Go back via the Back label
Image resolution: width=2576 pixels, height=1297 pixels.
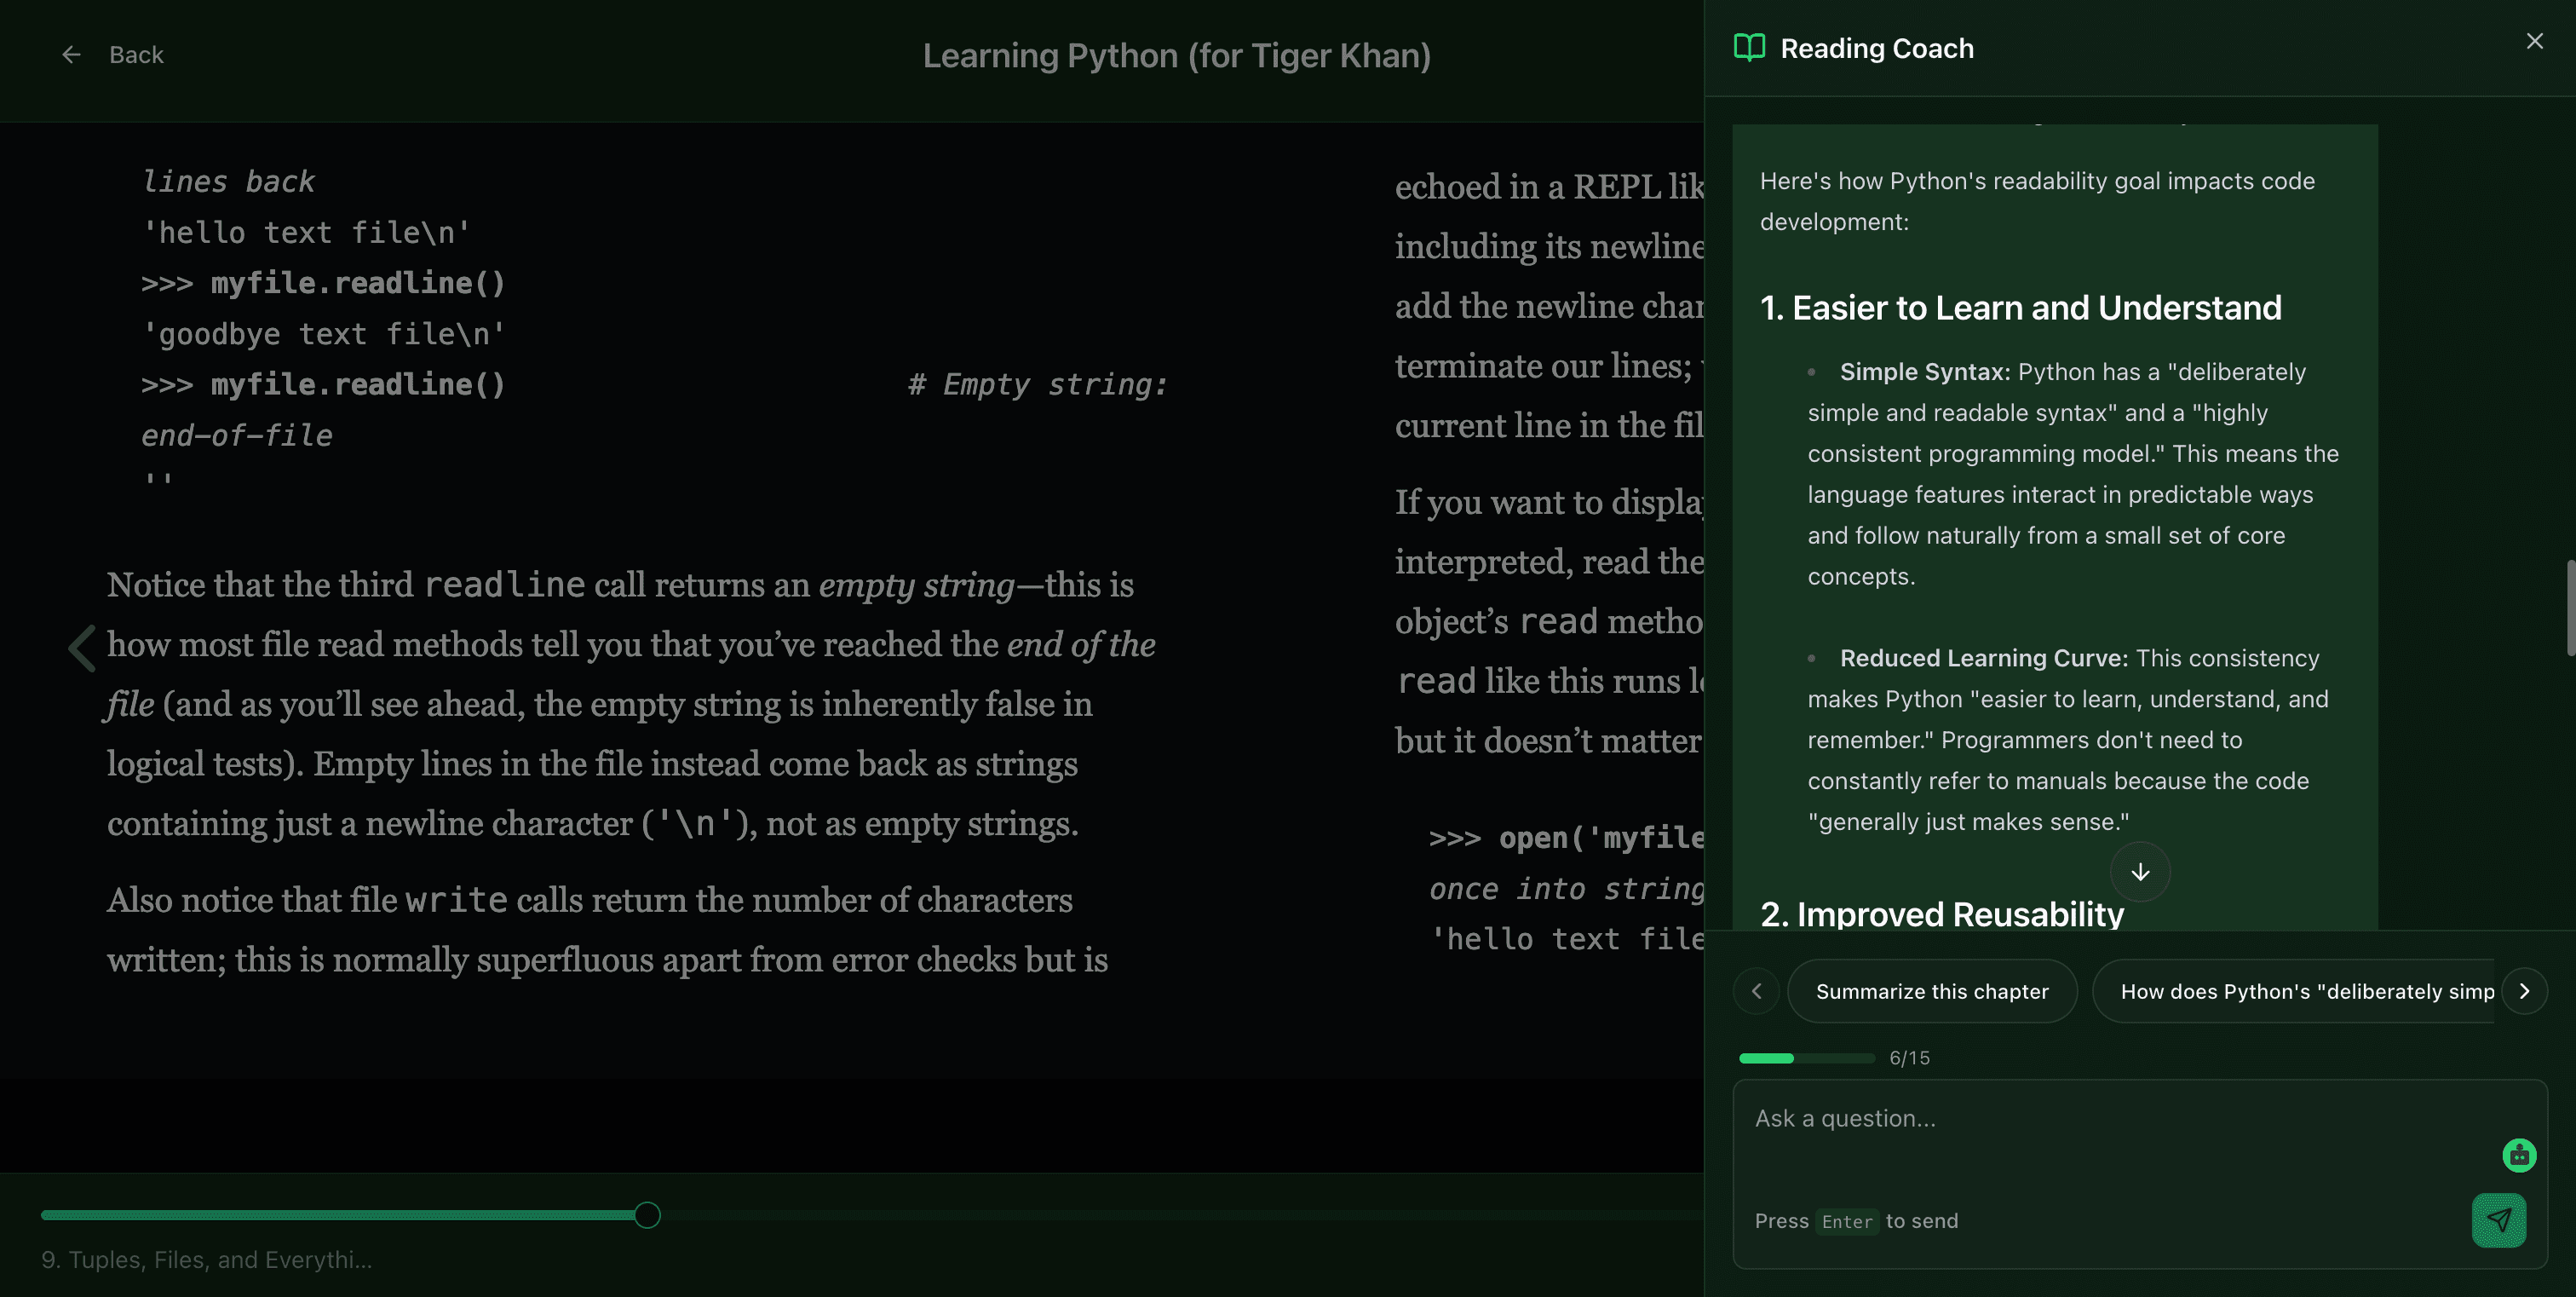(x=136, y=55)
